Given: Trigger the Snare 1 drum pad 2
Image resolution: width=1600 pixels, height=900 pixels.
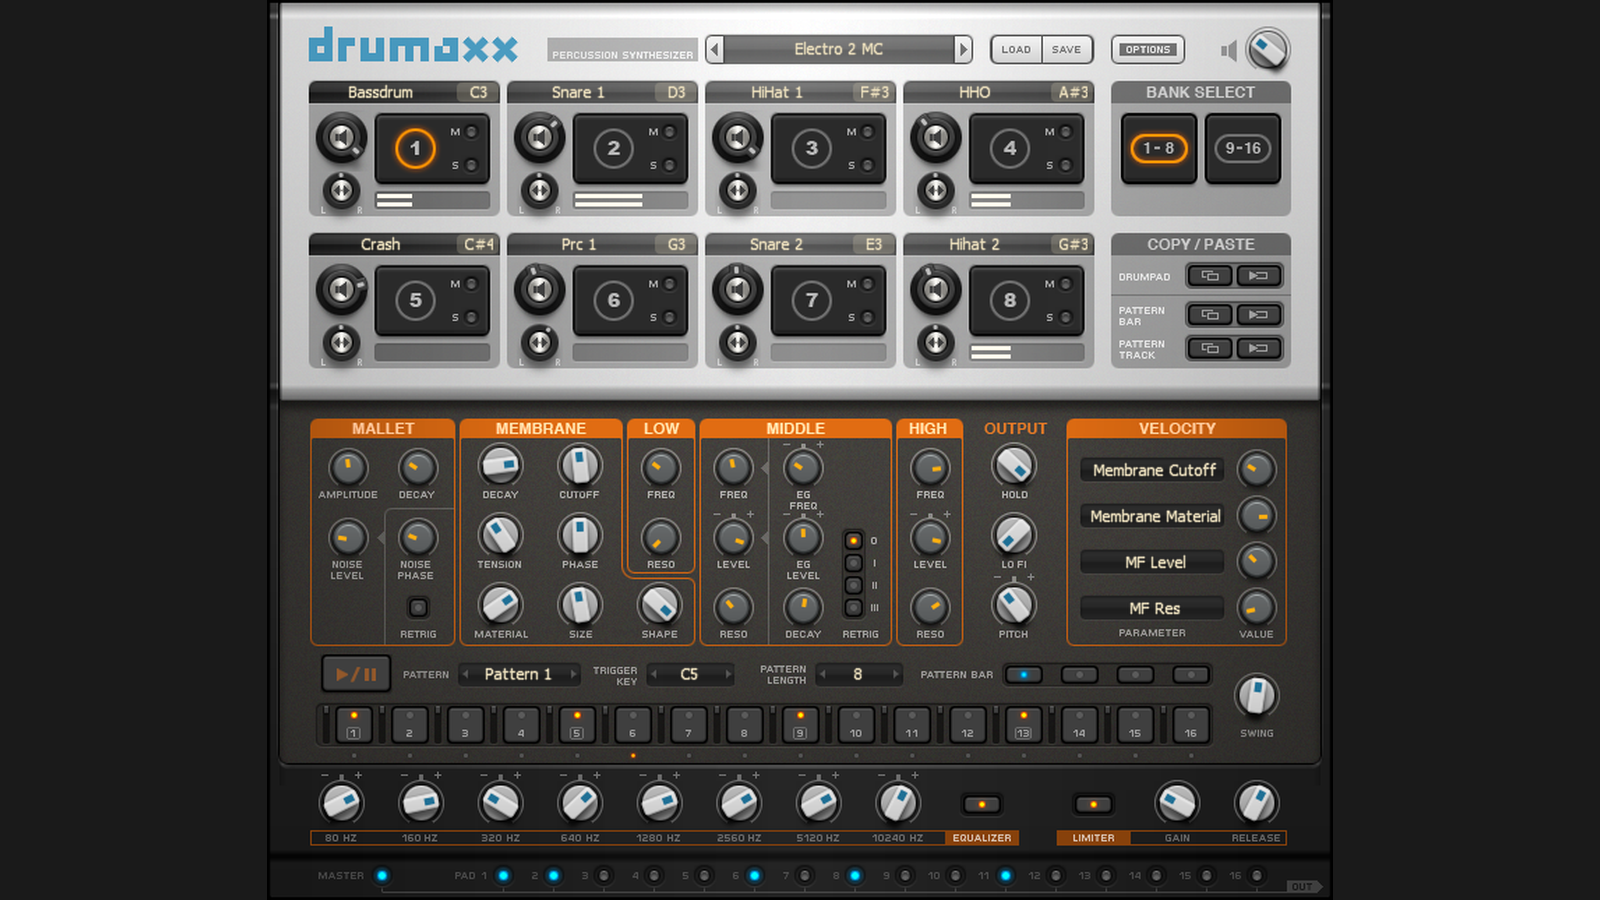Looking at the screenshot, I should click(x=613, y=149).
